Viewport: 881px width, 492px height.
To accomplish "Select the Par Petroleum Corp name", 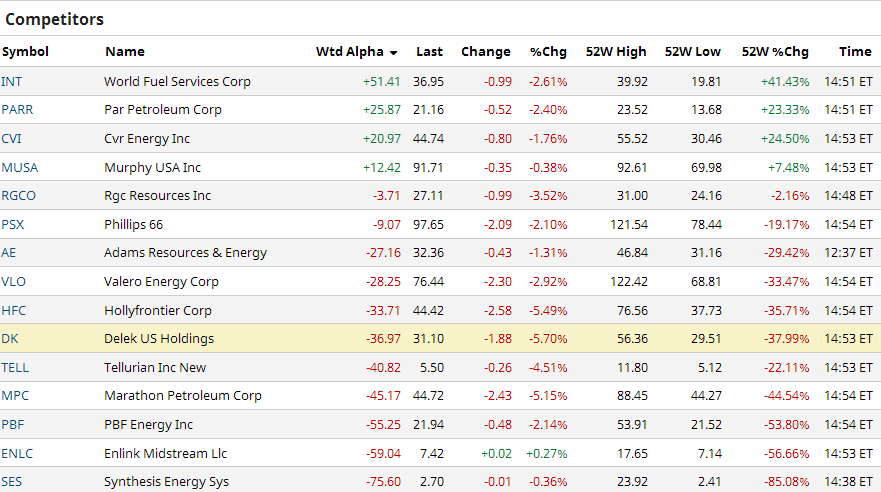I will (163, 110).
